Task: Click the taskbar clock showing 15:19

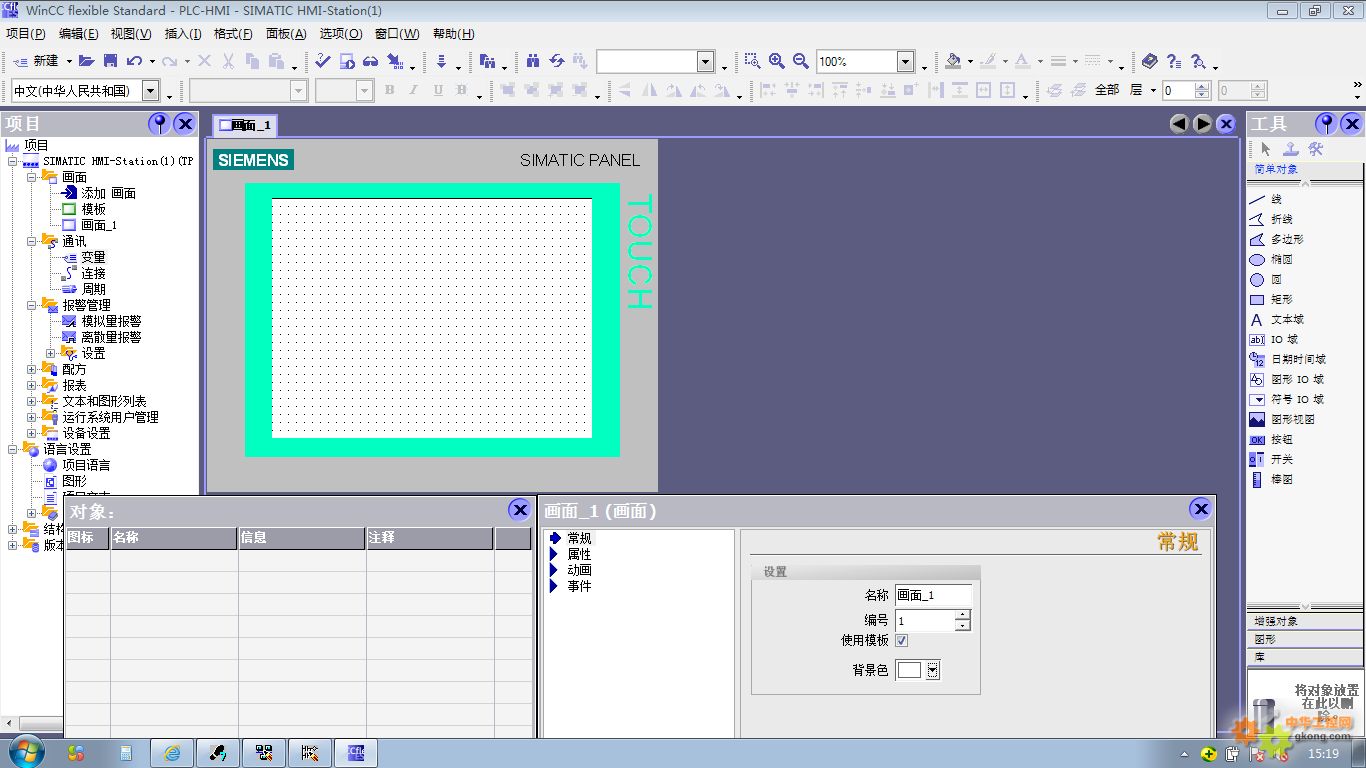Action: coord(1323,753)
